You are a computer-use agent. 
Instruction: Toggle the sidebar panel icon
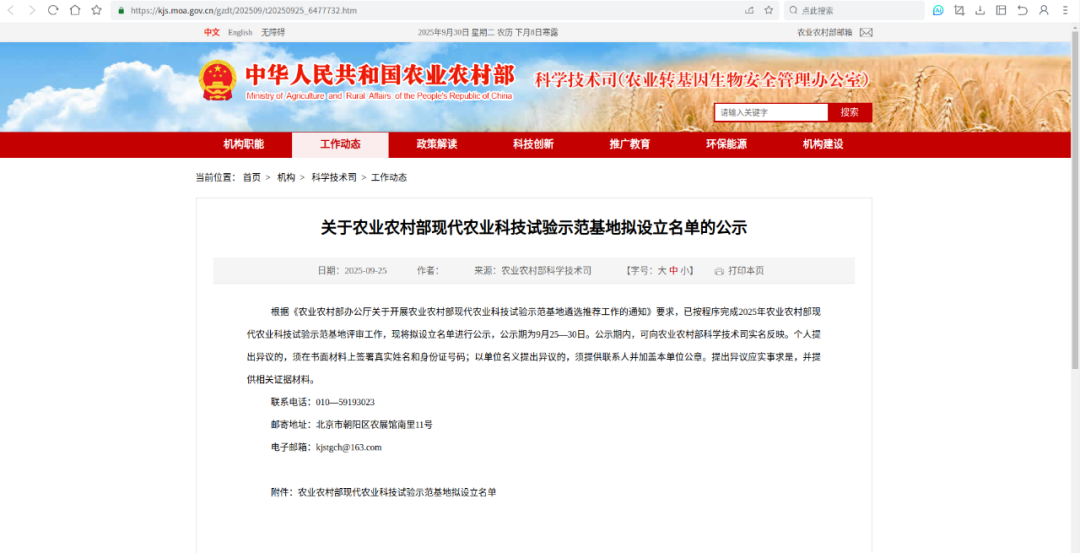pyautogui.click(x=1001, y=10)
